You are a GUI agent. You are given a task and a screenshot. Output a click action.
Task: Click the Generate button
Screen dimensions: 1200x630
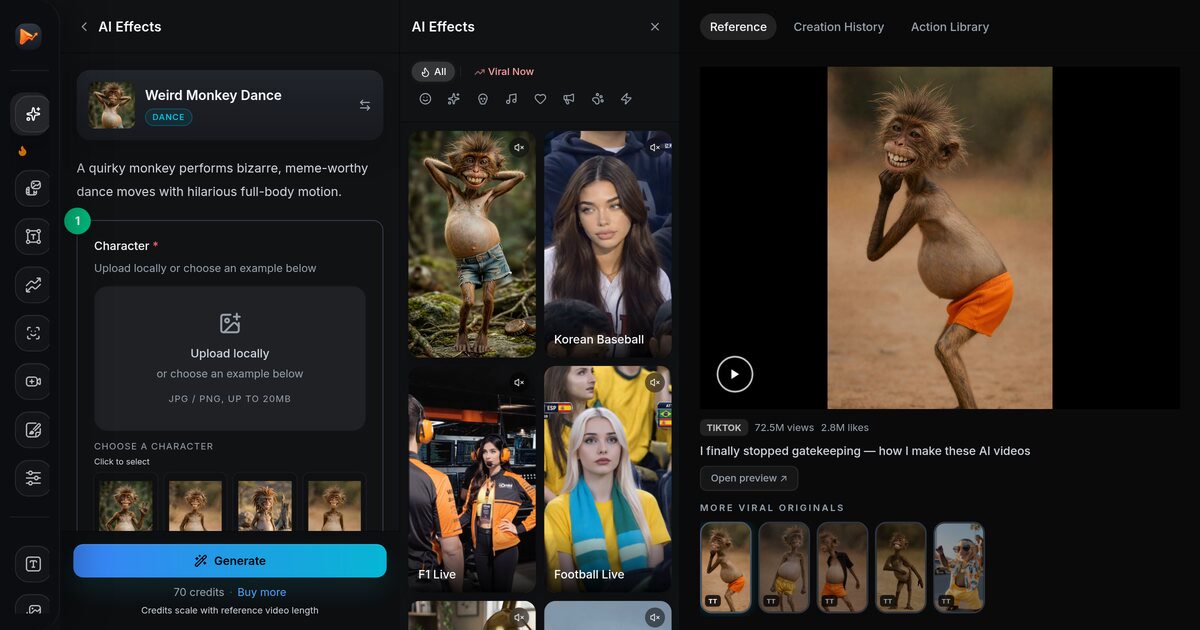[x=230, y=561]
